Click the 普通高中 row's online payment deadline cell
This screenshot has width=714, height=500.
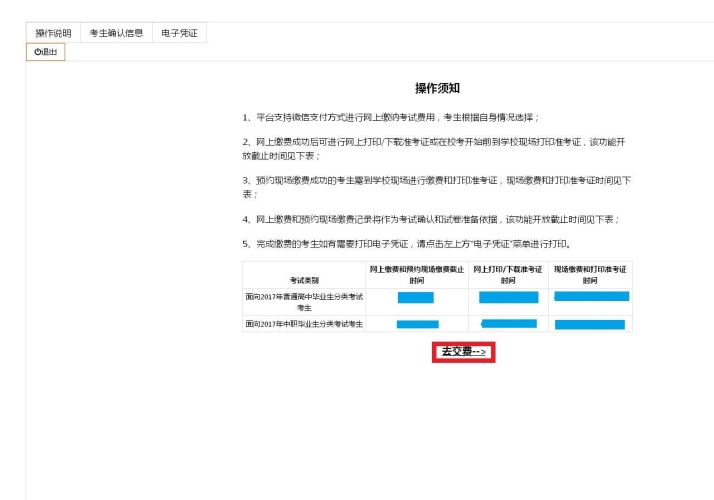(416, 298)
